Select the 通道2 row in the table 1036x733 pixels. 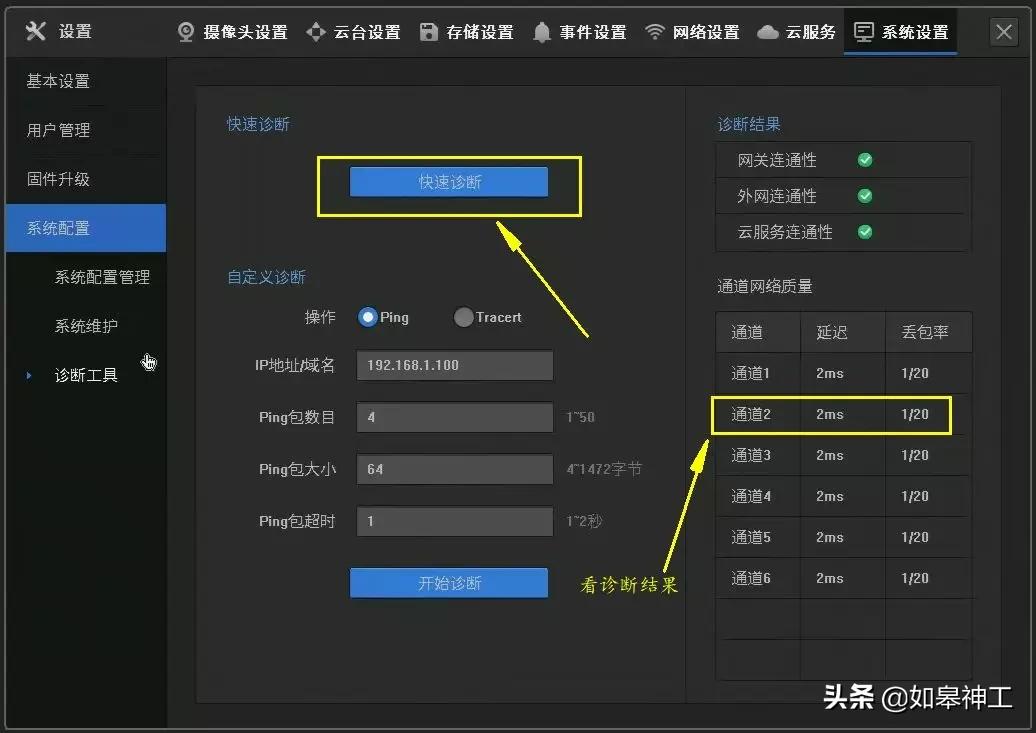point(830,414)
